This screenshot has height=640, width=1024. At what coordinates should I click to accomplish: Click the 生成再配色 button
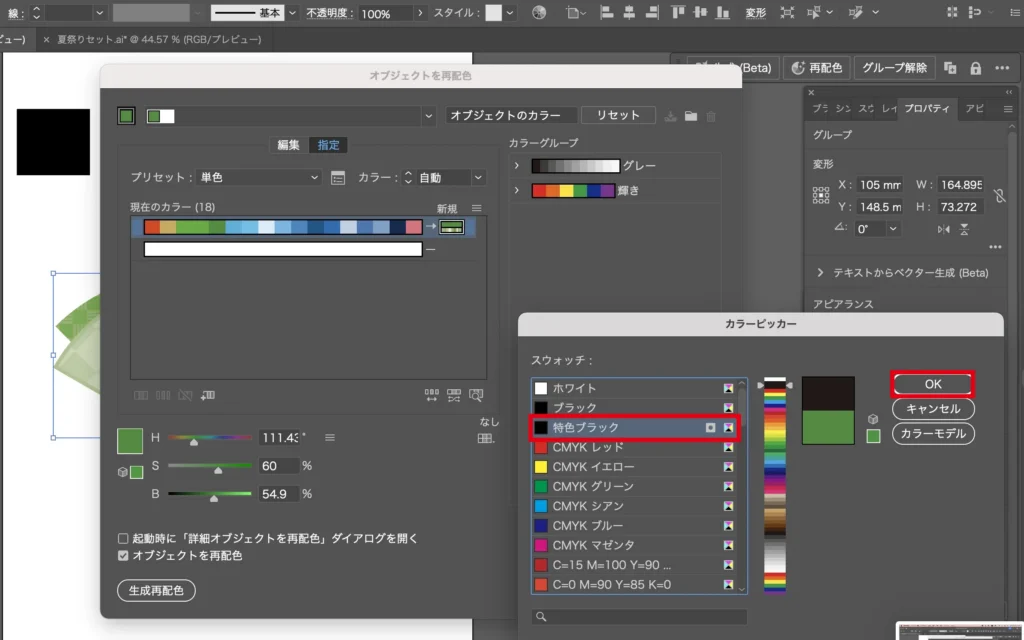(156, 590)
